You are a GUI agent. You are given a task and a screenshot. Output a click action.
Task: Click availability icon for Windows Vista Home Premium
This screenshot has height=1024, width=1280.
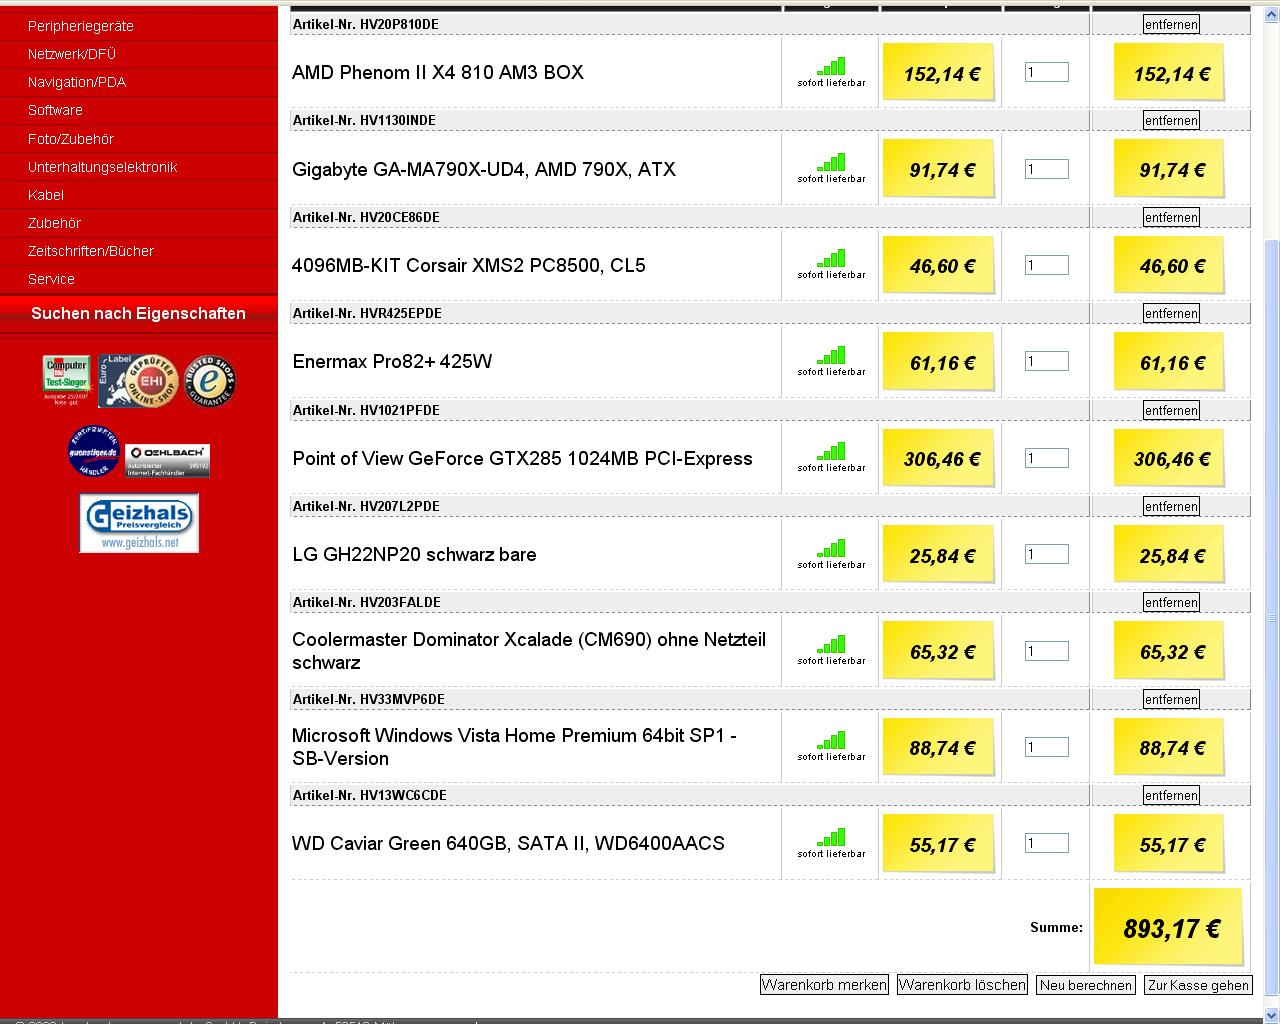pos(831,740)
